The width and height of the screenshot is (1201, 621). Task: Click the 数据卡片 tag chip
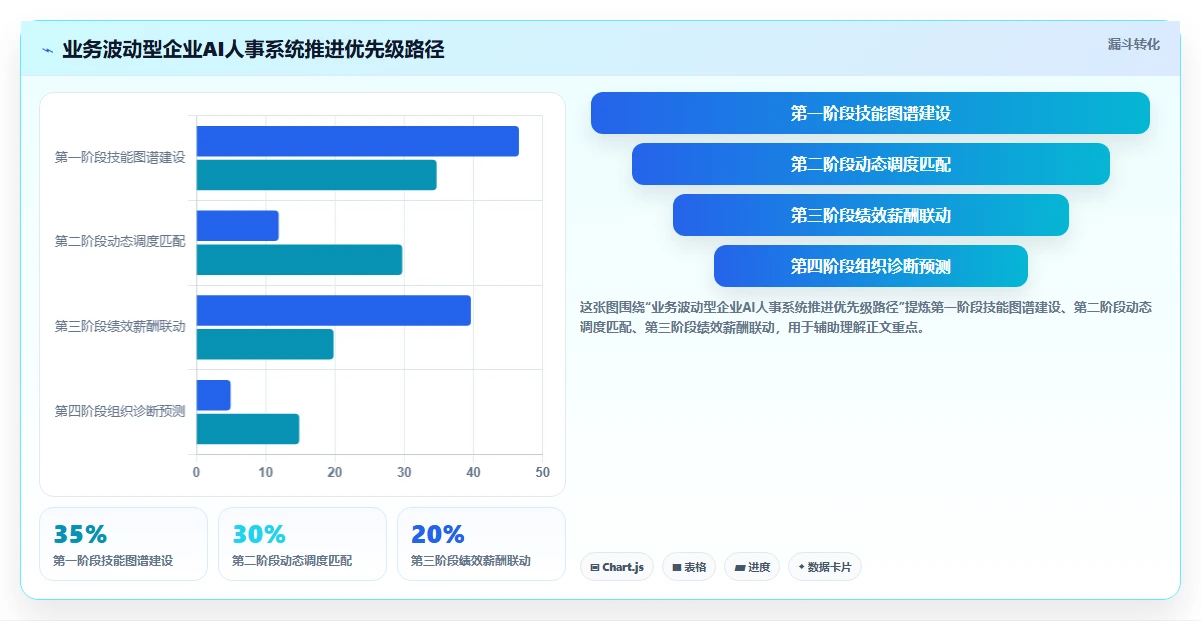coord(825,567)
